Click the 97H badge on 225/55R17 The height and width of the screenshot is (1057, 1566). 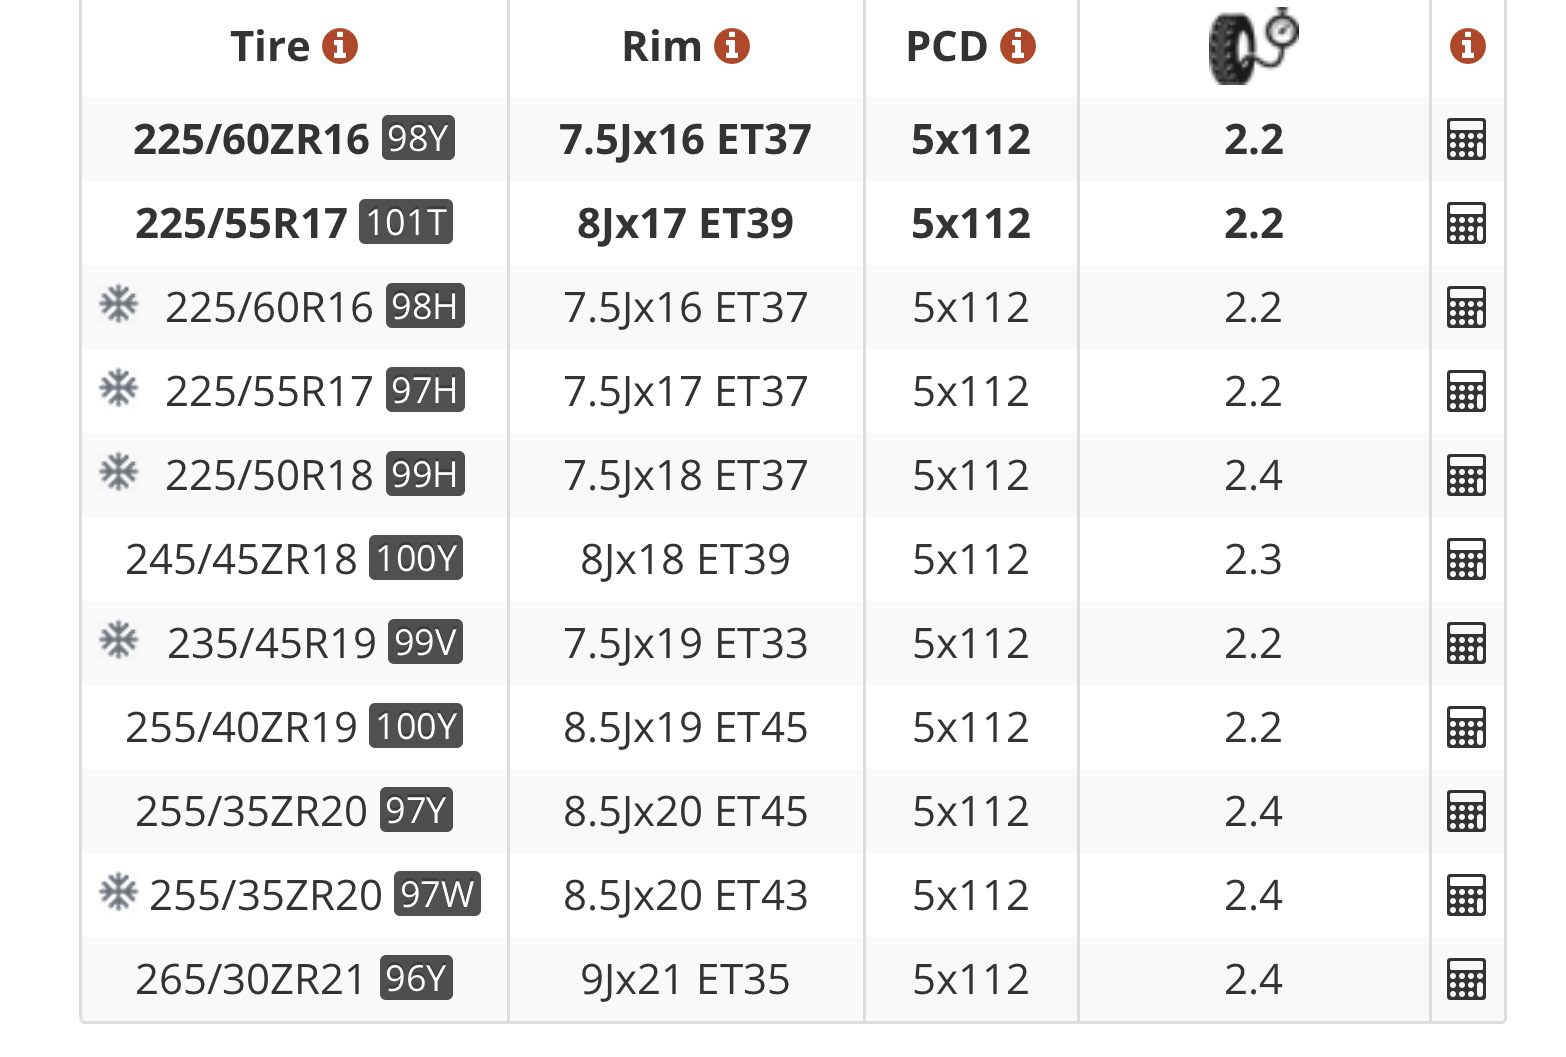click(425, 390)
